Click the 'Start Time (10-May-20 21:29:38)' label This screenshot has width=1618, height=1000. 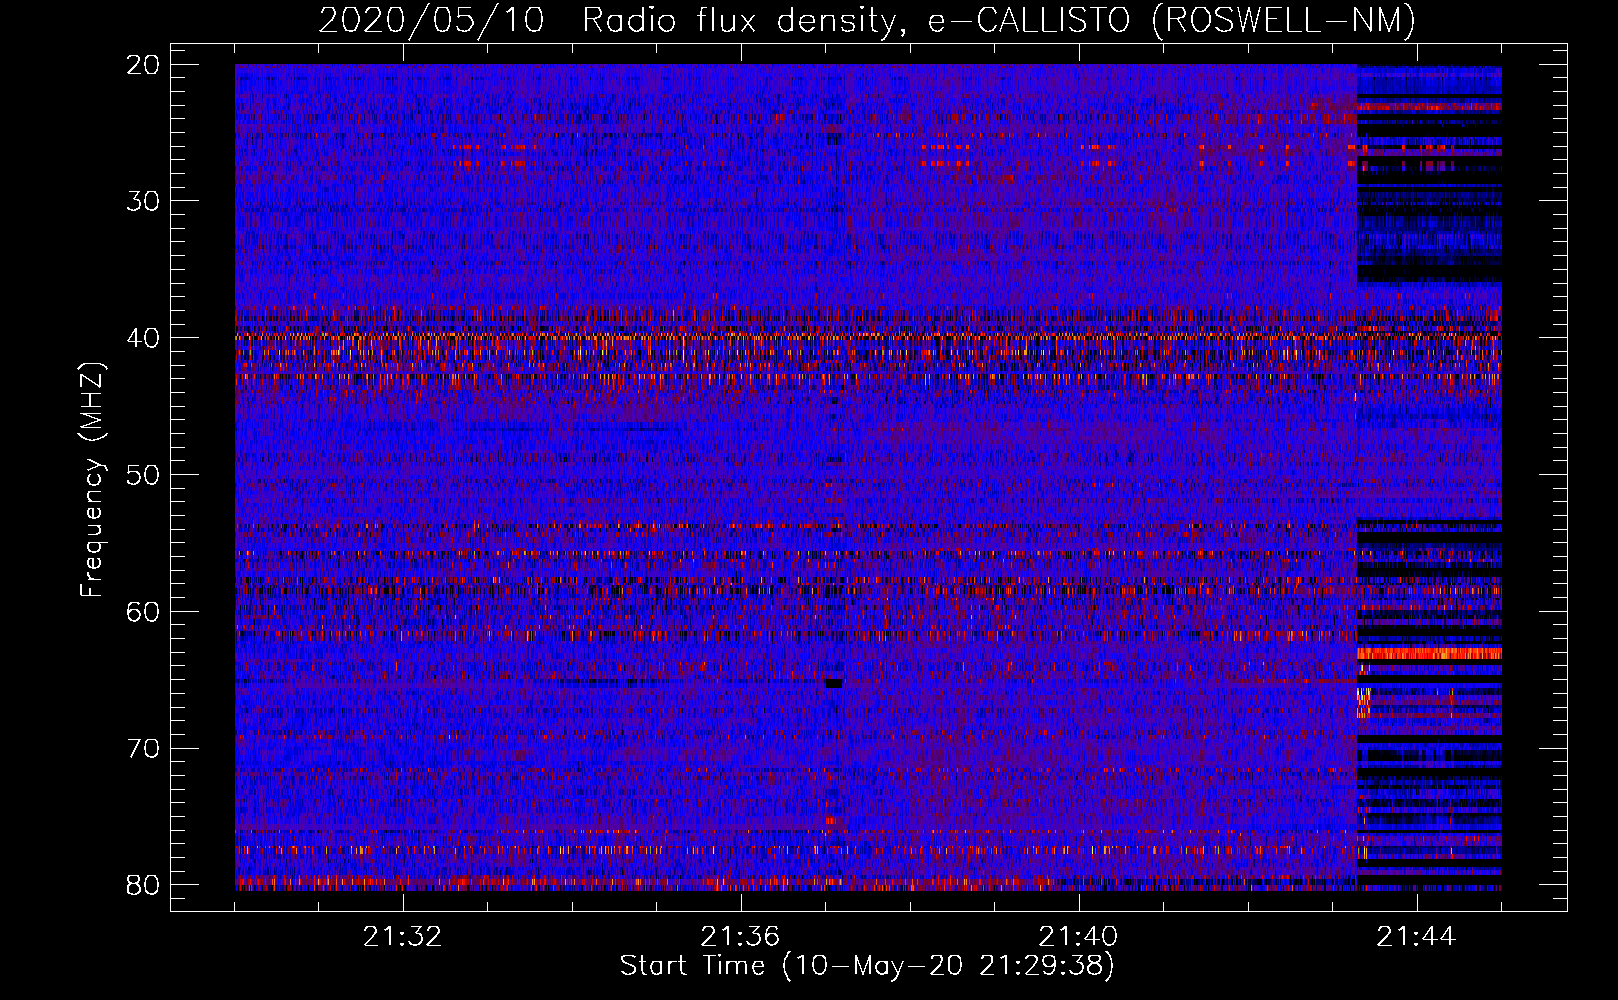[867, 966]
